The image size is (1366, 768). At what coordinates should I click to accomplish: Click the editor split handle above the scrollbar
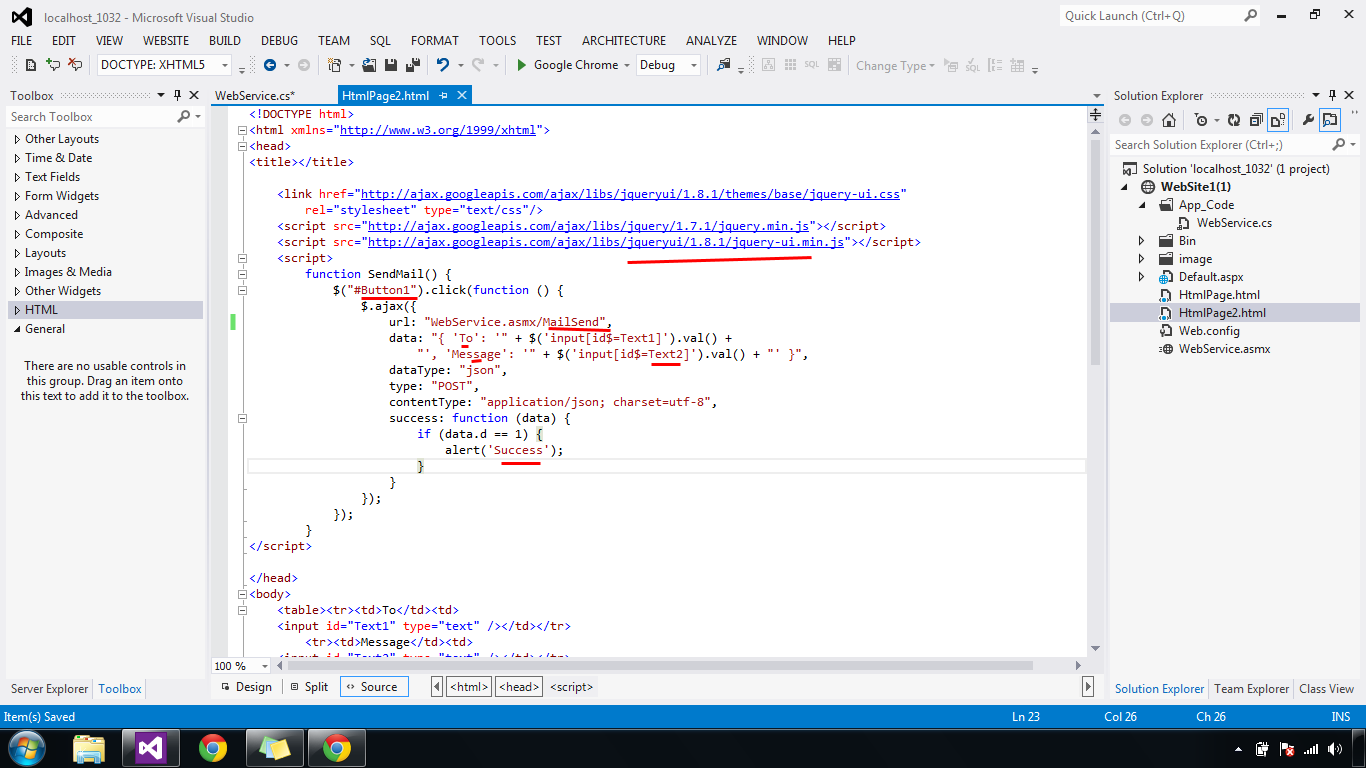pyautogui.click(x=1095, y=115)
